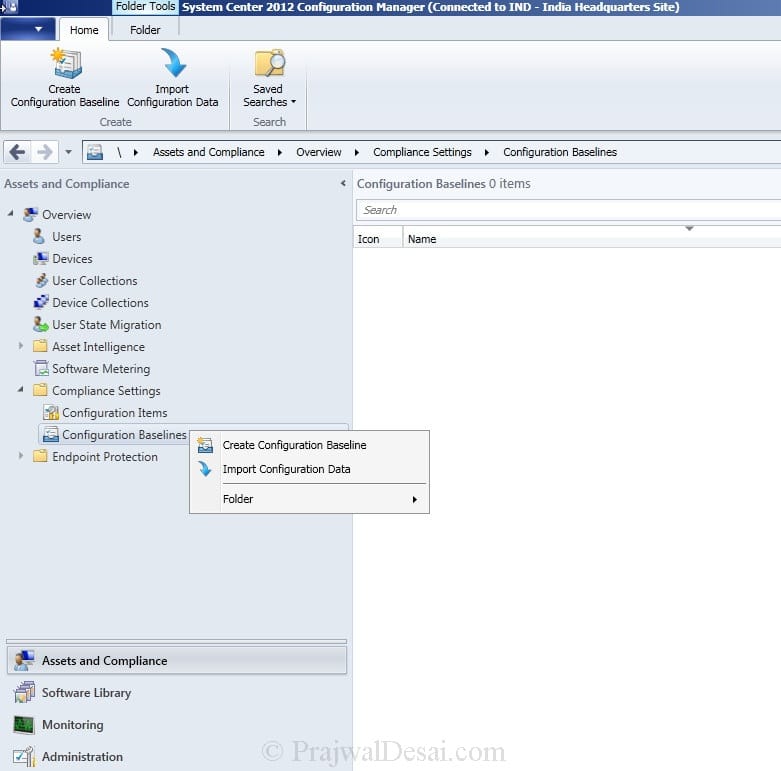
Task: Click the Icon column header
Action: pos(378,239)
